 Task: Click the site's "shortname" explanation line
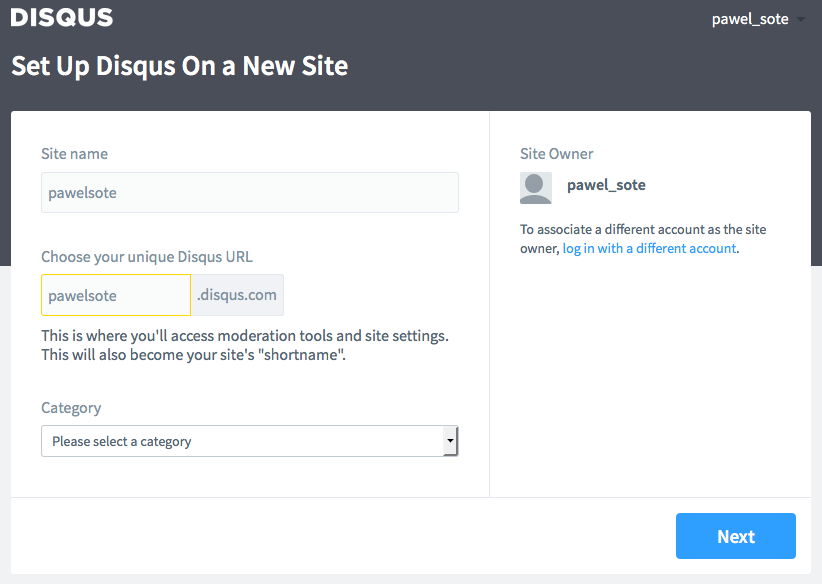point(193,355)
